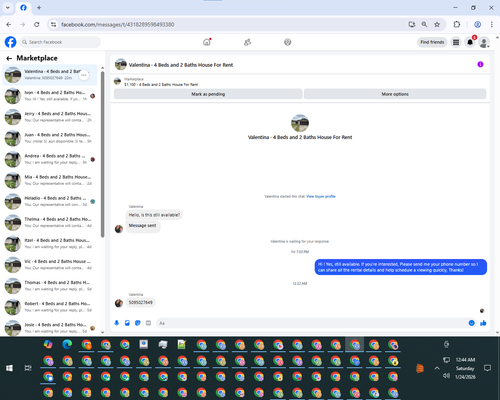Image resolution: width=500 pixels, height=400 pixels.
Task: Go back using the Marketplace arrow
Action: click(x=9, y=58)
